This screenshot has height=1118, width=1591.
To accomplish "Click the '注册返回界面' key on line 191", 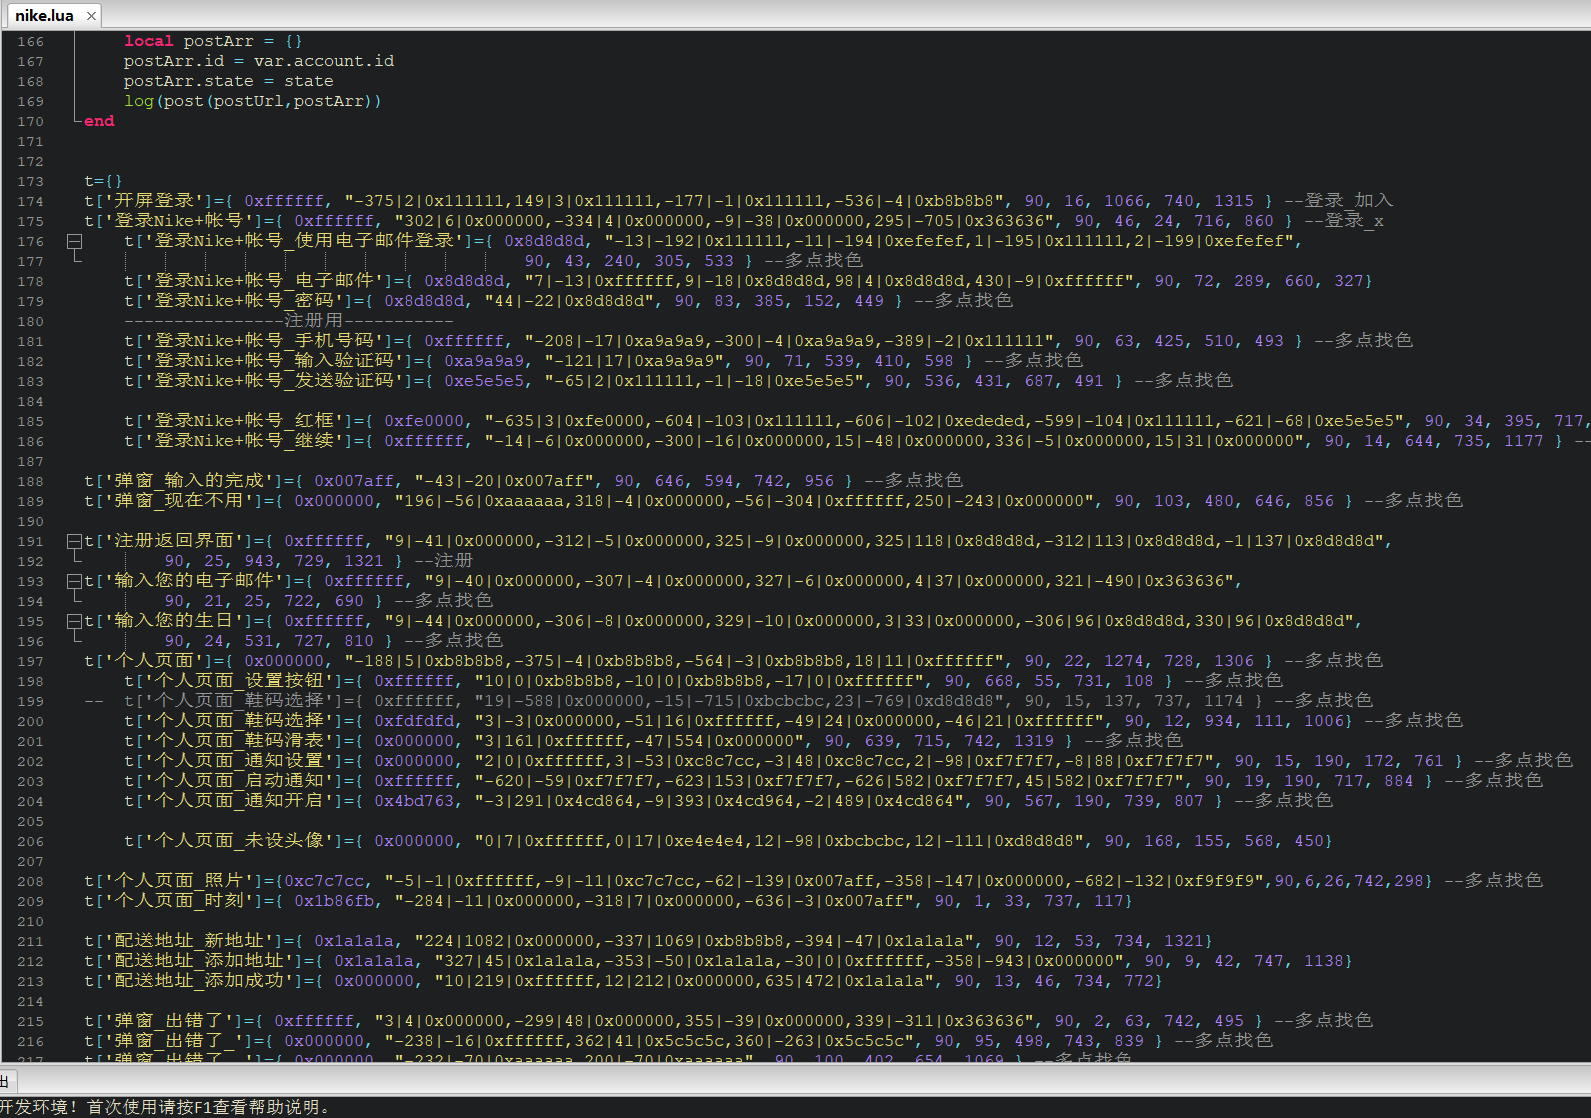I will coord(174,541).
